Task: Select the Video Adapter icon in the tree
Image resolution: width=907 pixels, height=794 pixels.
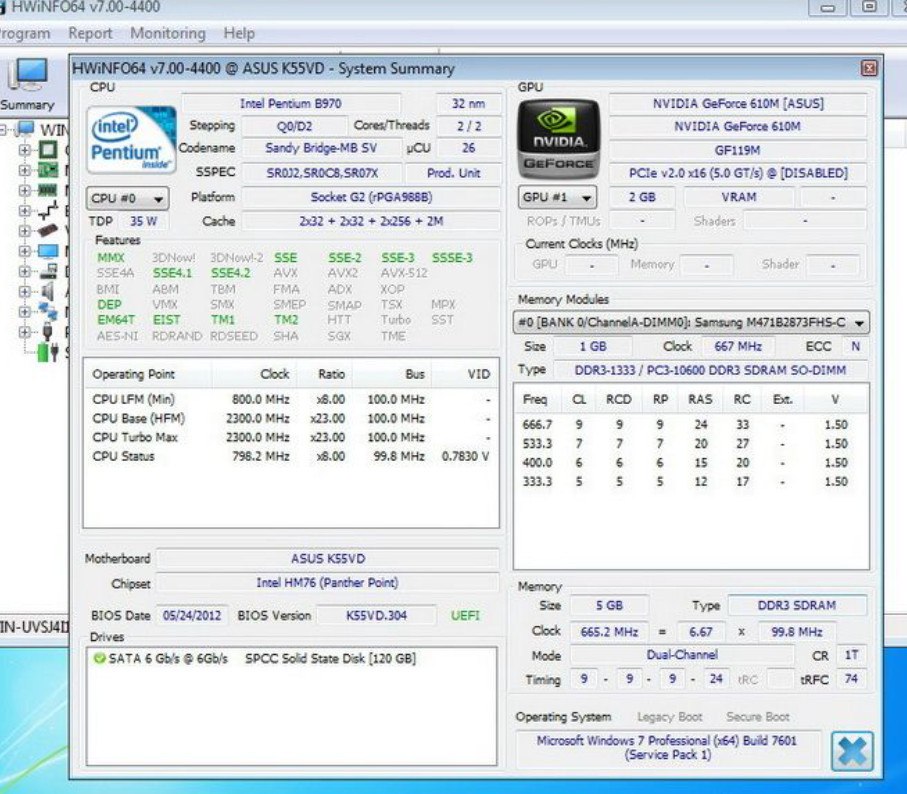Action: point(48,231)
